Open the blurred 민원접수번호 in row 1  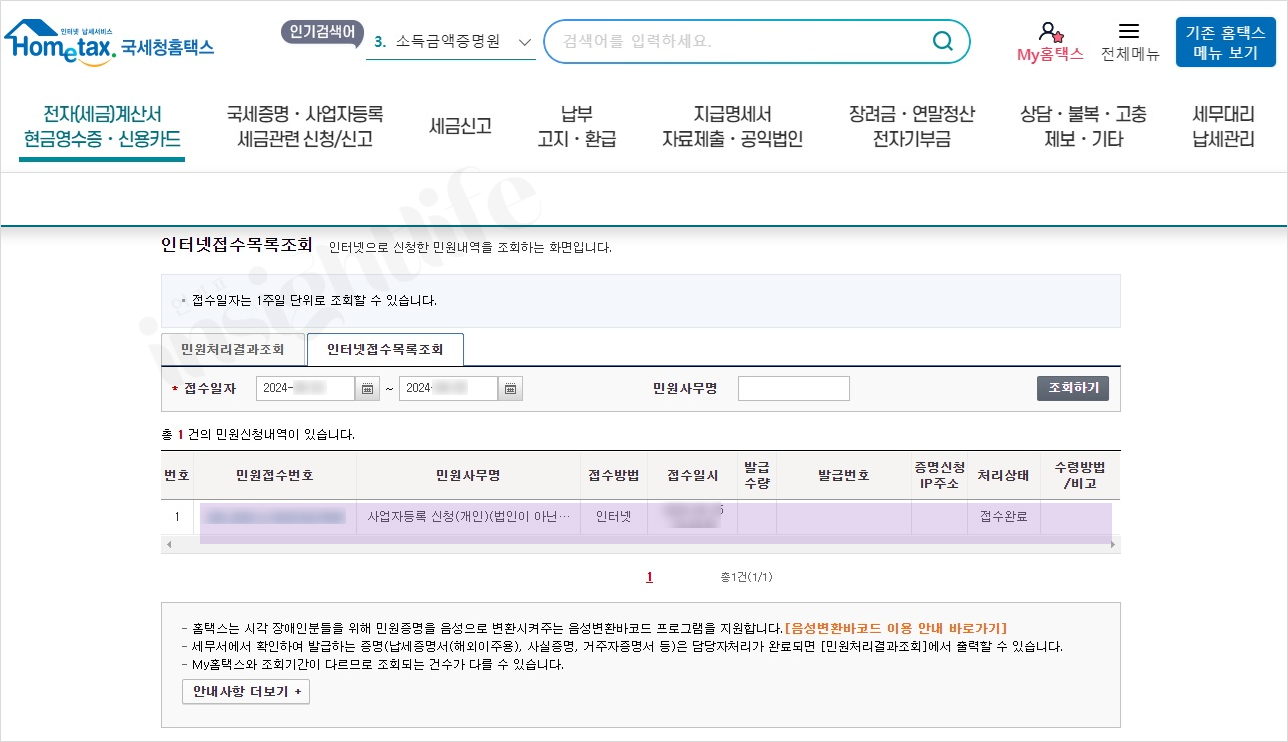pyautogui.click(x=274, y=517)
